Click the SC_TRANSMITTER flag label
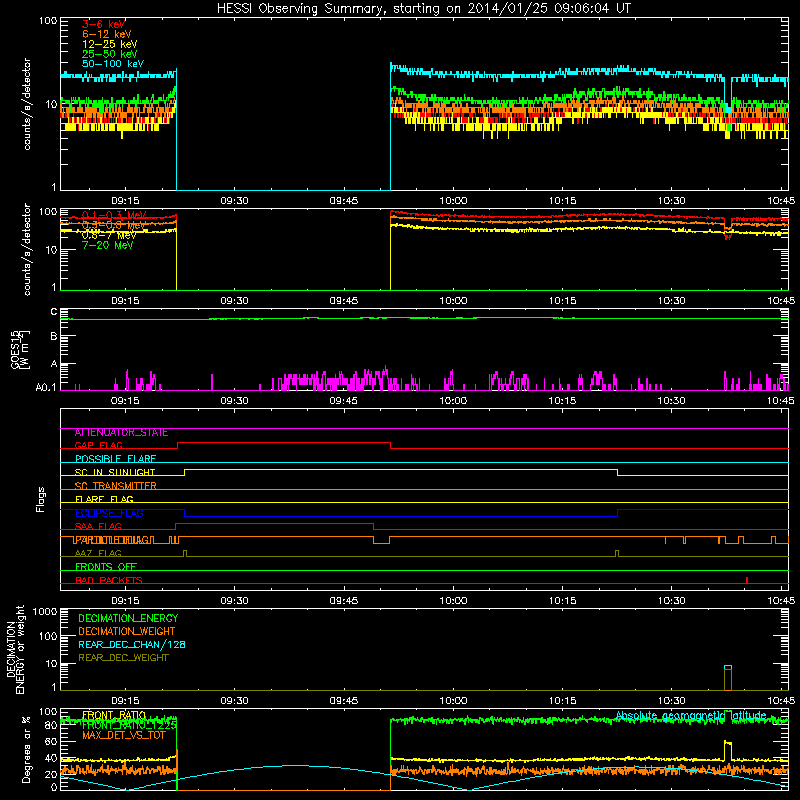This screenshot has height=800, width=800. tap(115, 486)
